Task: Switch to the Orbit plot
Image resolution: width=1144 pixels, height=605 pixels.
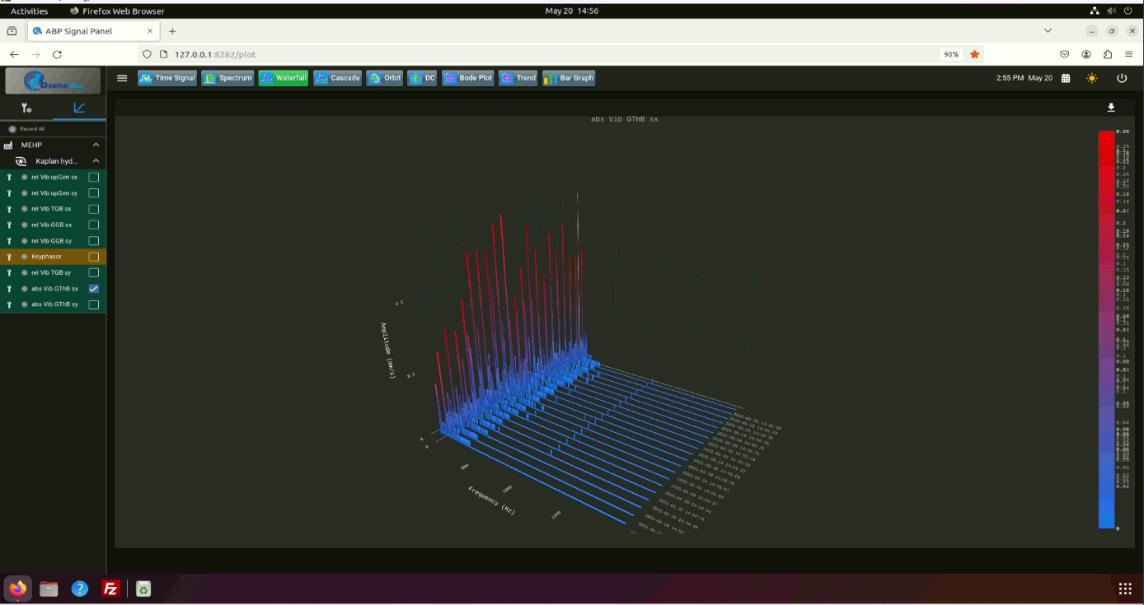Action: [384, 78]
